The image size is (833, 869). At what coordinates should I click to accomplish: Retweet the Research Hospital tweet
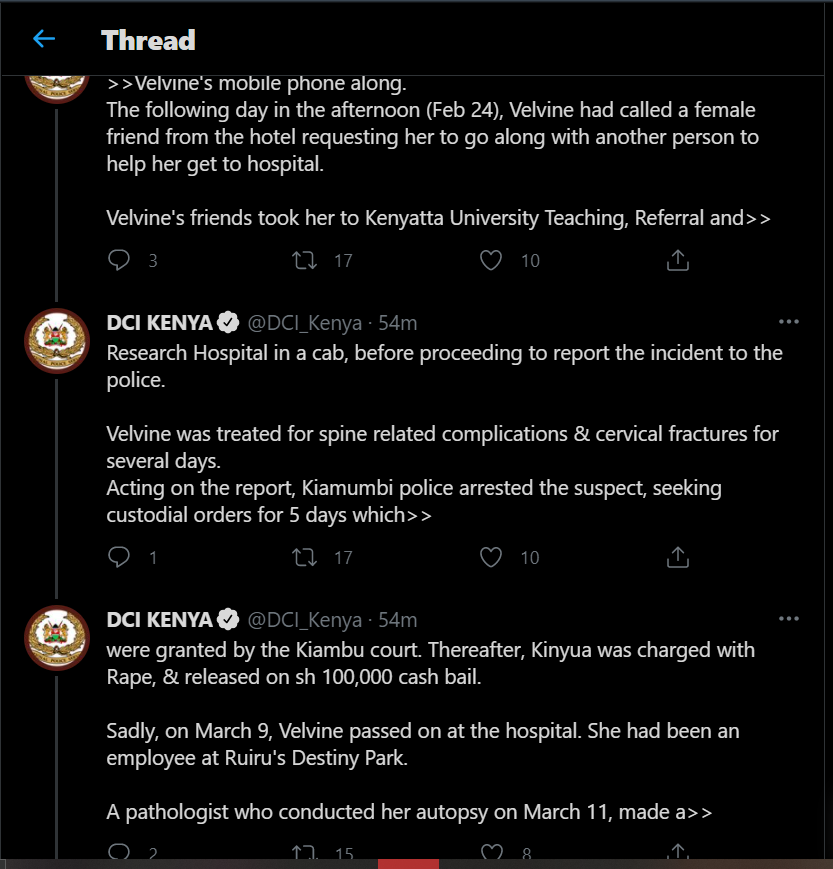[304, 557]
